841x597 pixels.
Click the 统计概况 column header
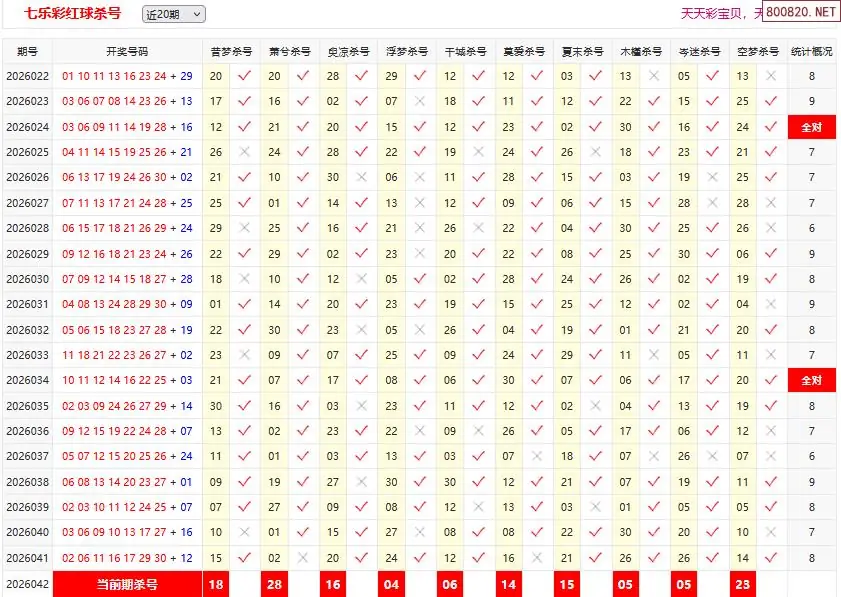(x=811, y=51)
